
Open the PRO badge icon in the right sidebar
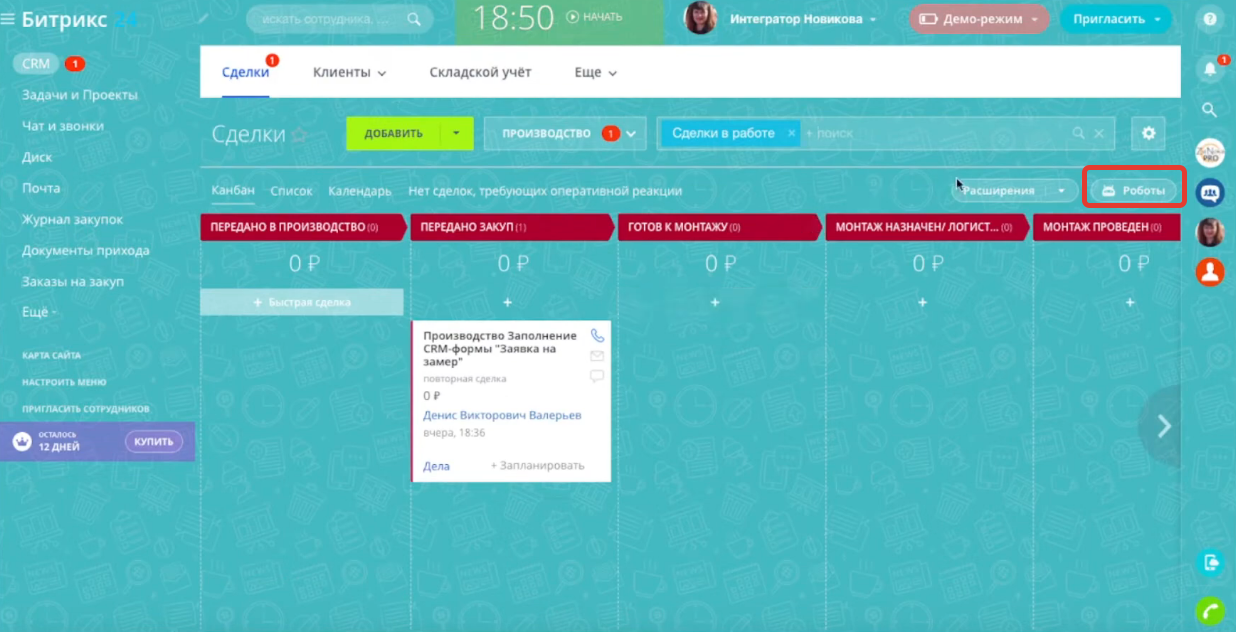coord(1210,152)
